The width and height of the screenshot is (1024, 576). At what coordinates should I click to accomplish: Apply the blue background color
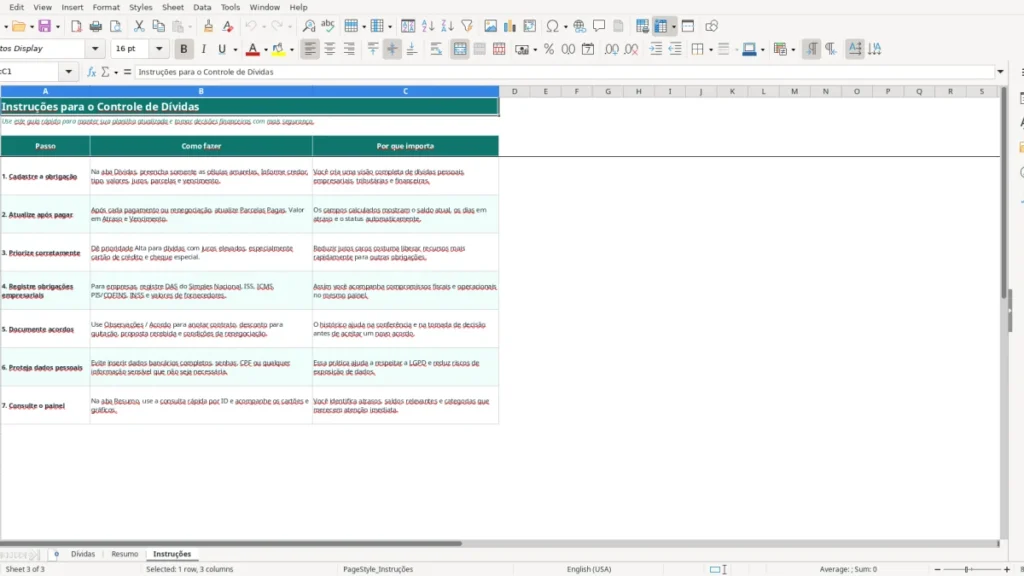pyautogui.click(x=750, y=49)
